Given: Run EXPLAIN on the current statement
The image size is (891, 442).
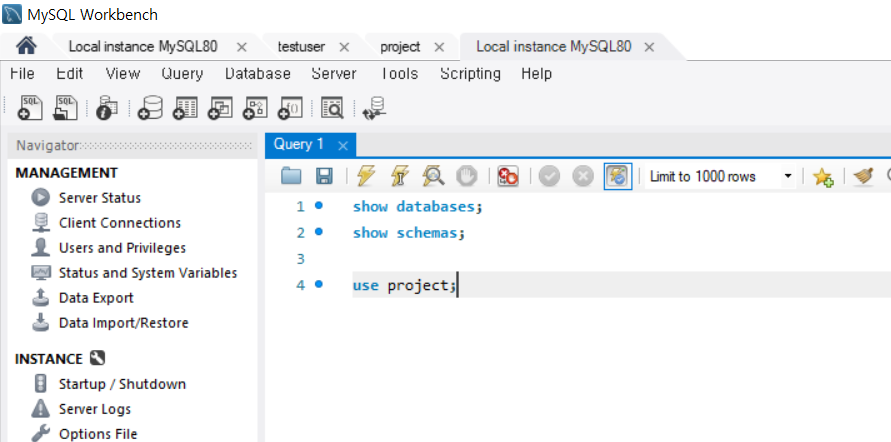Looking at the screenshot, I should click(433, 176).
